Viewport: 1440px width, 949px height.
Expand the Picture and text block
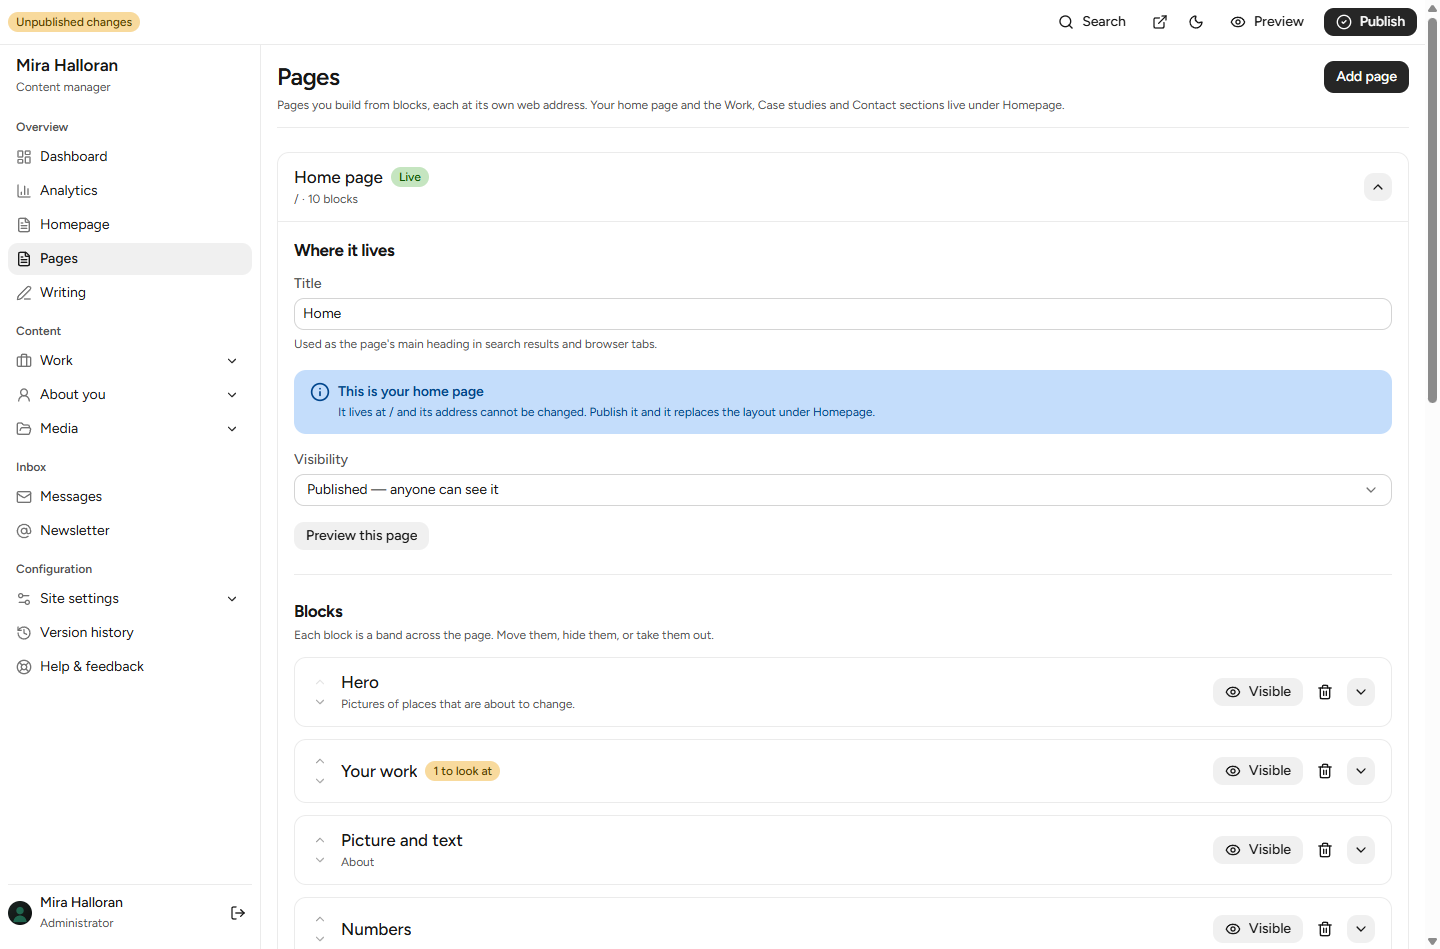point(1361,850)
